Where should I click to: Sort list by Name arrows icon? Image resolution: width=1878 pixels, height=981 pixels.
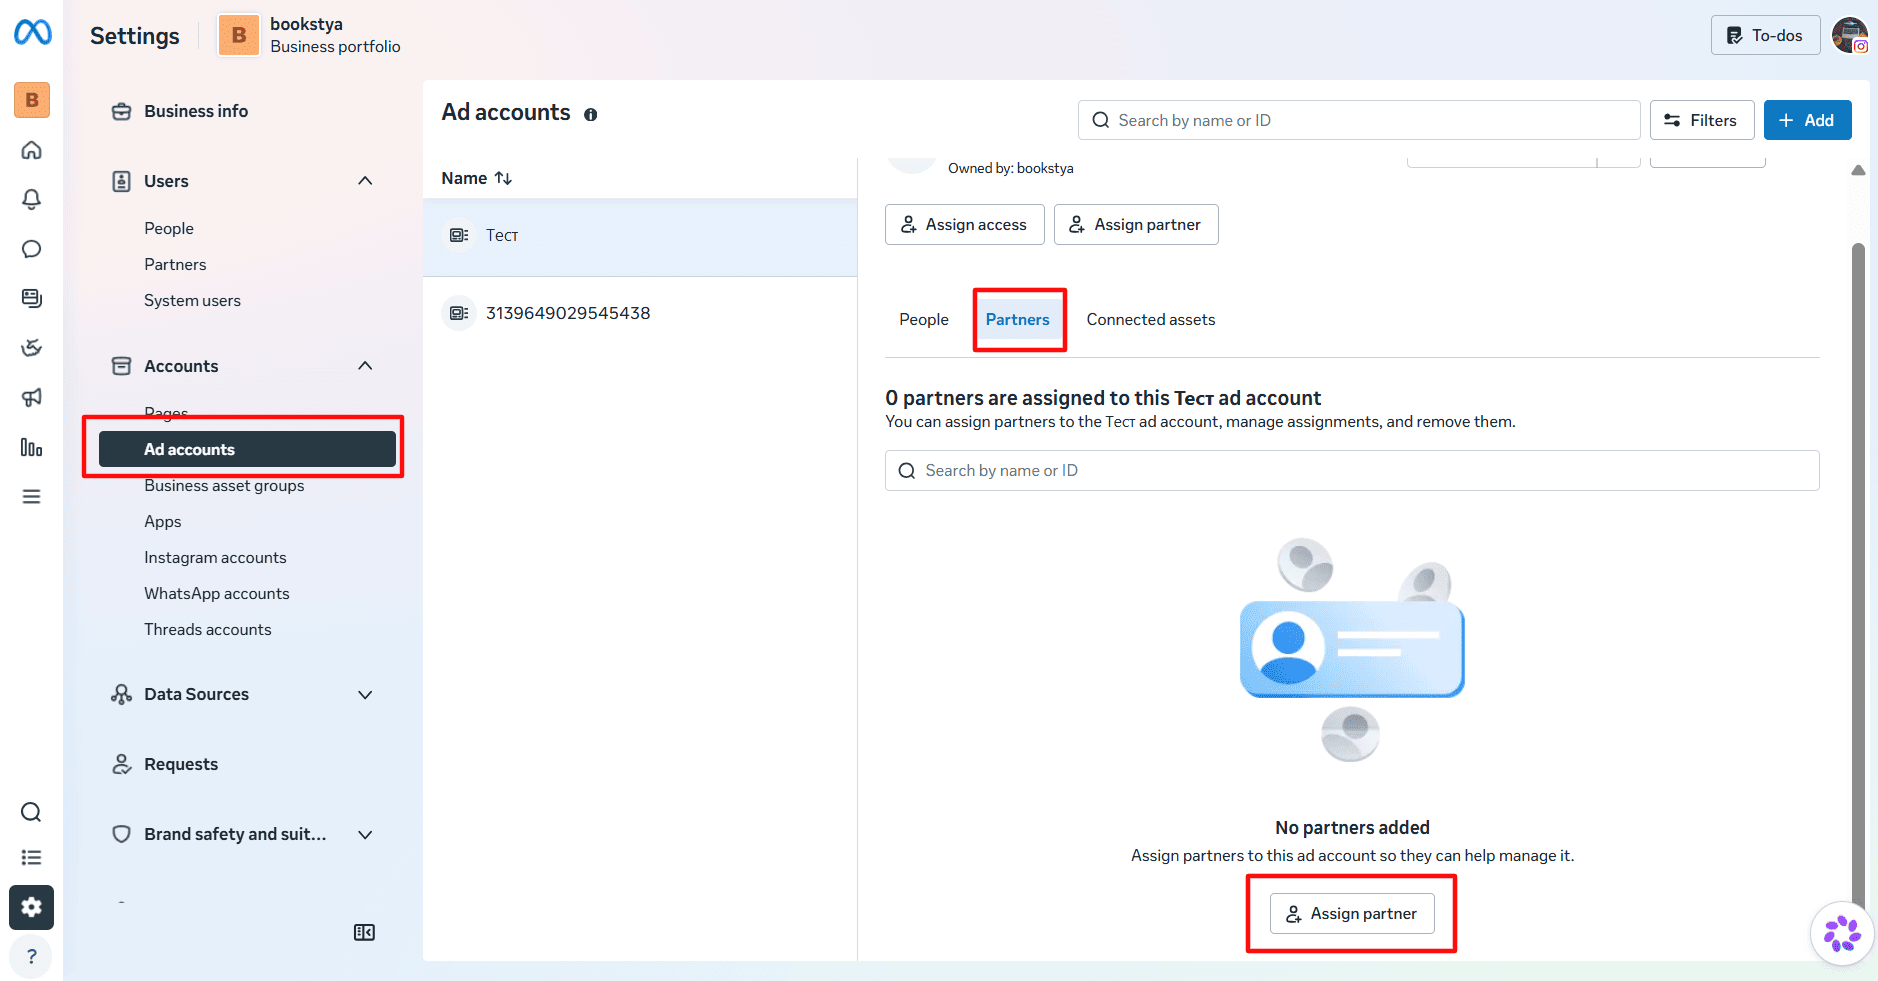click(x=503, y=178)
